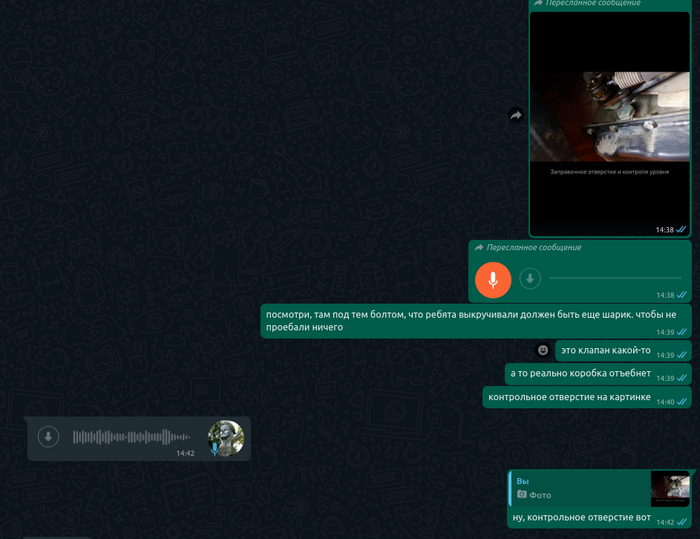Click the orange microphone icon in forwarded voice message
700x539 pixels.
coord(493,280)
